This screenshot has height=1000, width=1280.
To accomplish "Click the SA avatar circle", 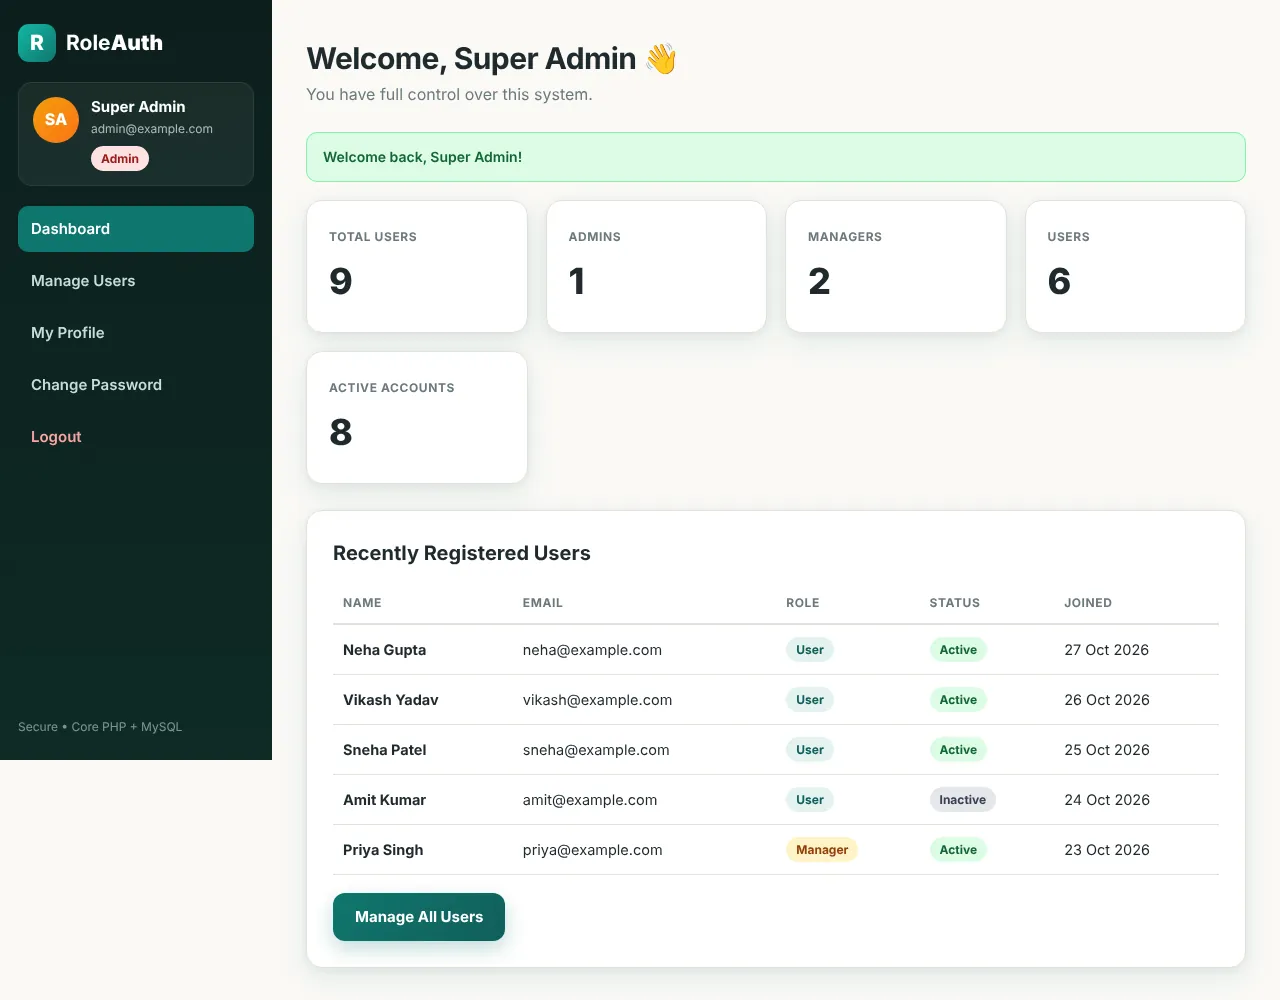I will click(56, 120).
